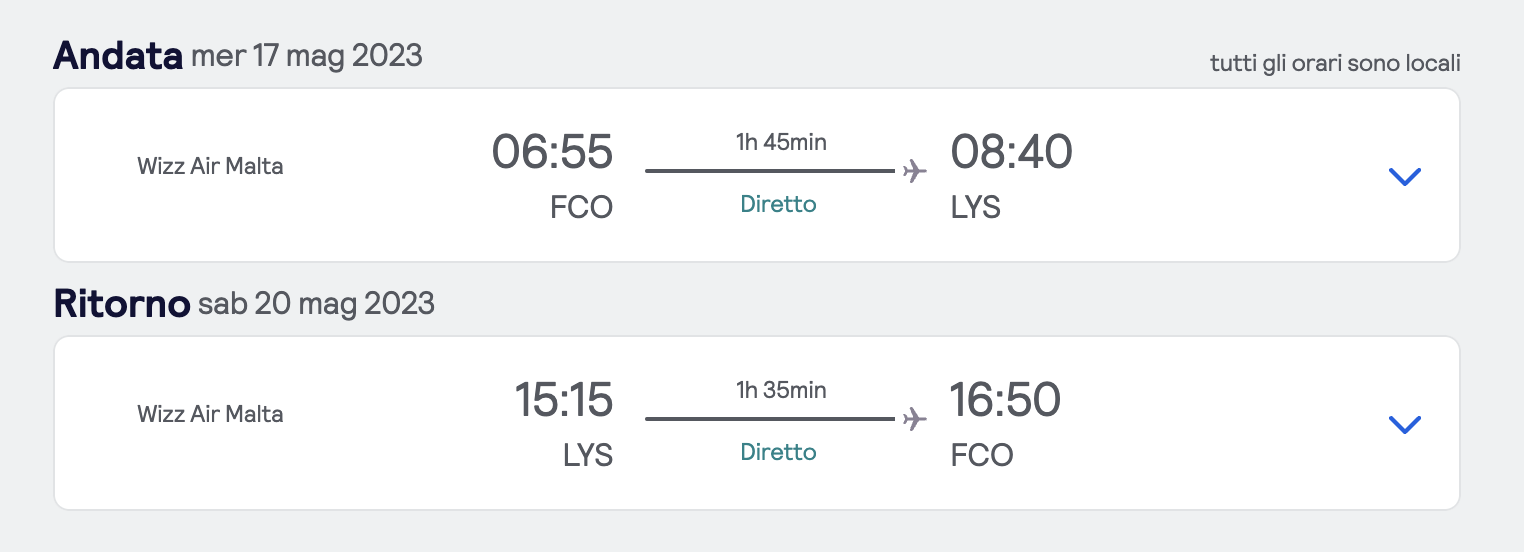Click the return departure time 15:15
Screen dimensions: 1524x552
pyautogui.click(x=563, y=400)
